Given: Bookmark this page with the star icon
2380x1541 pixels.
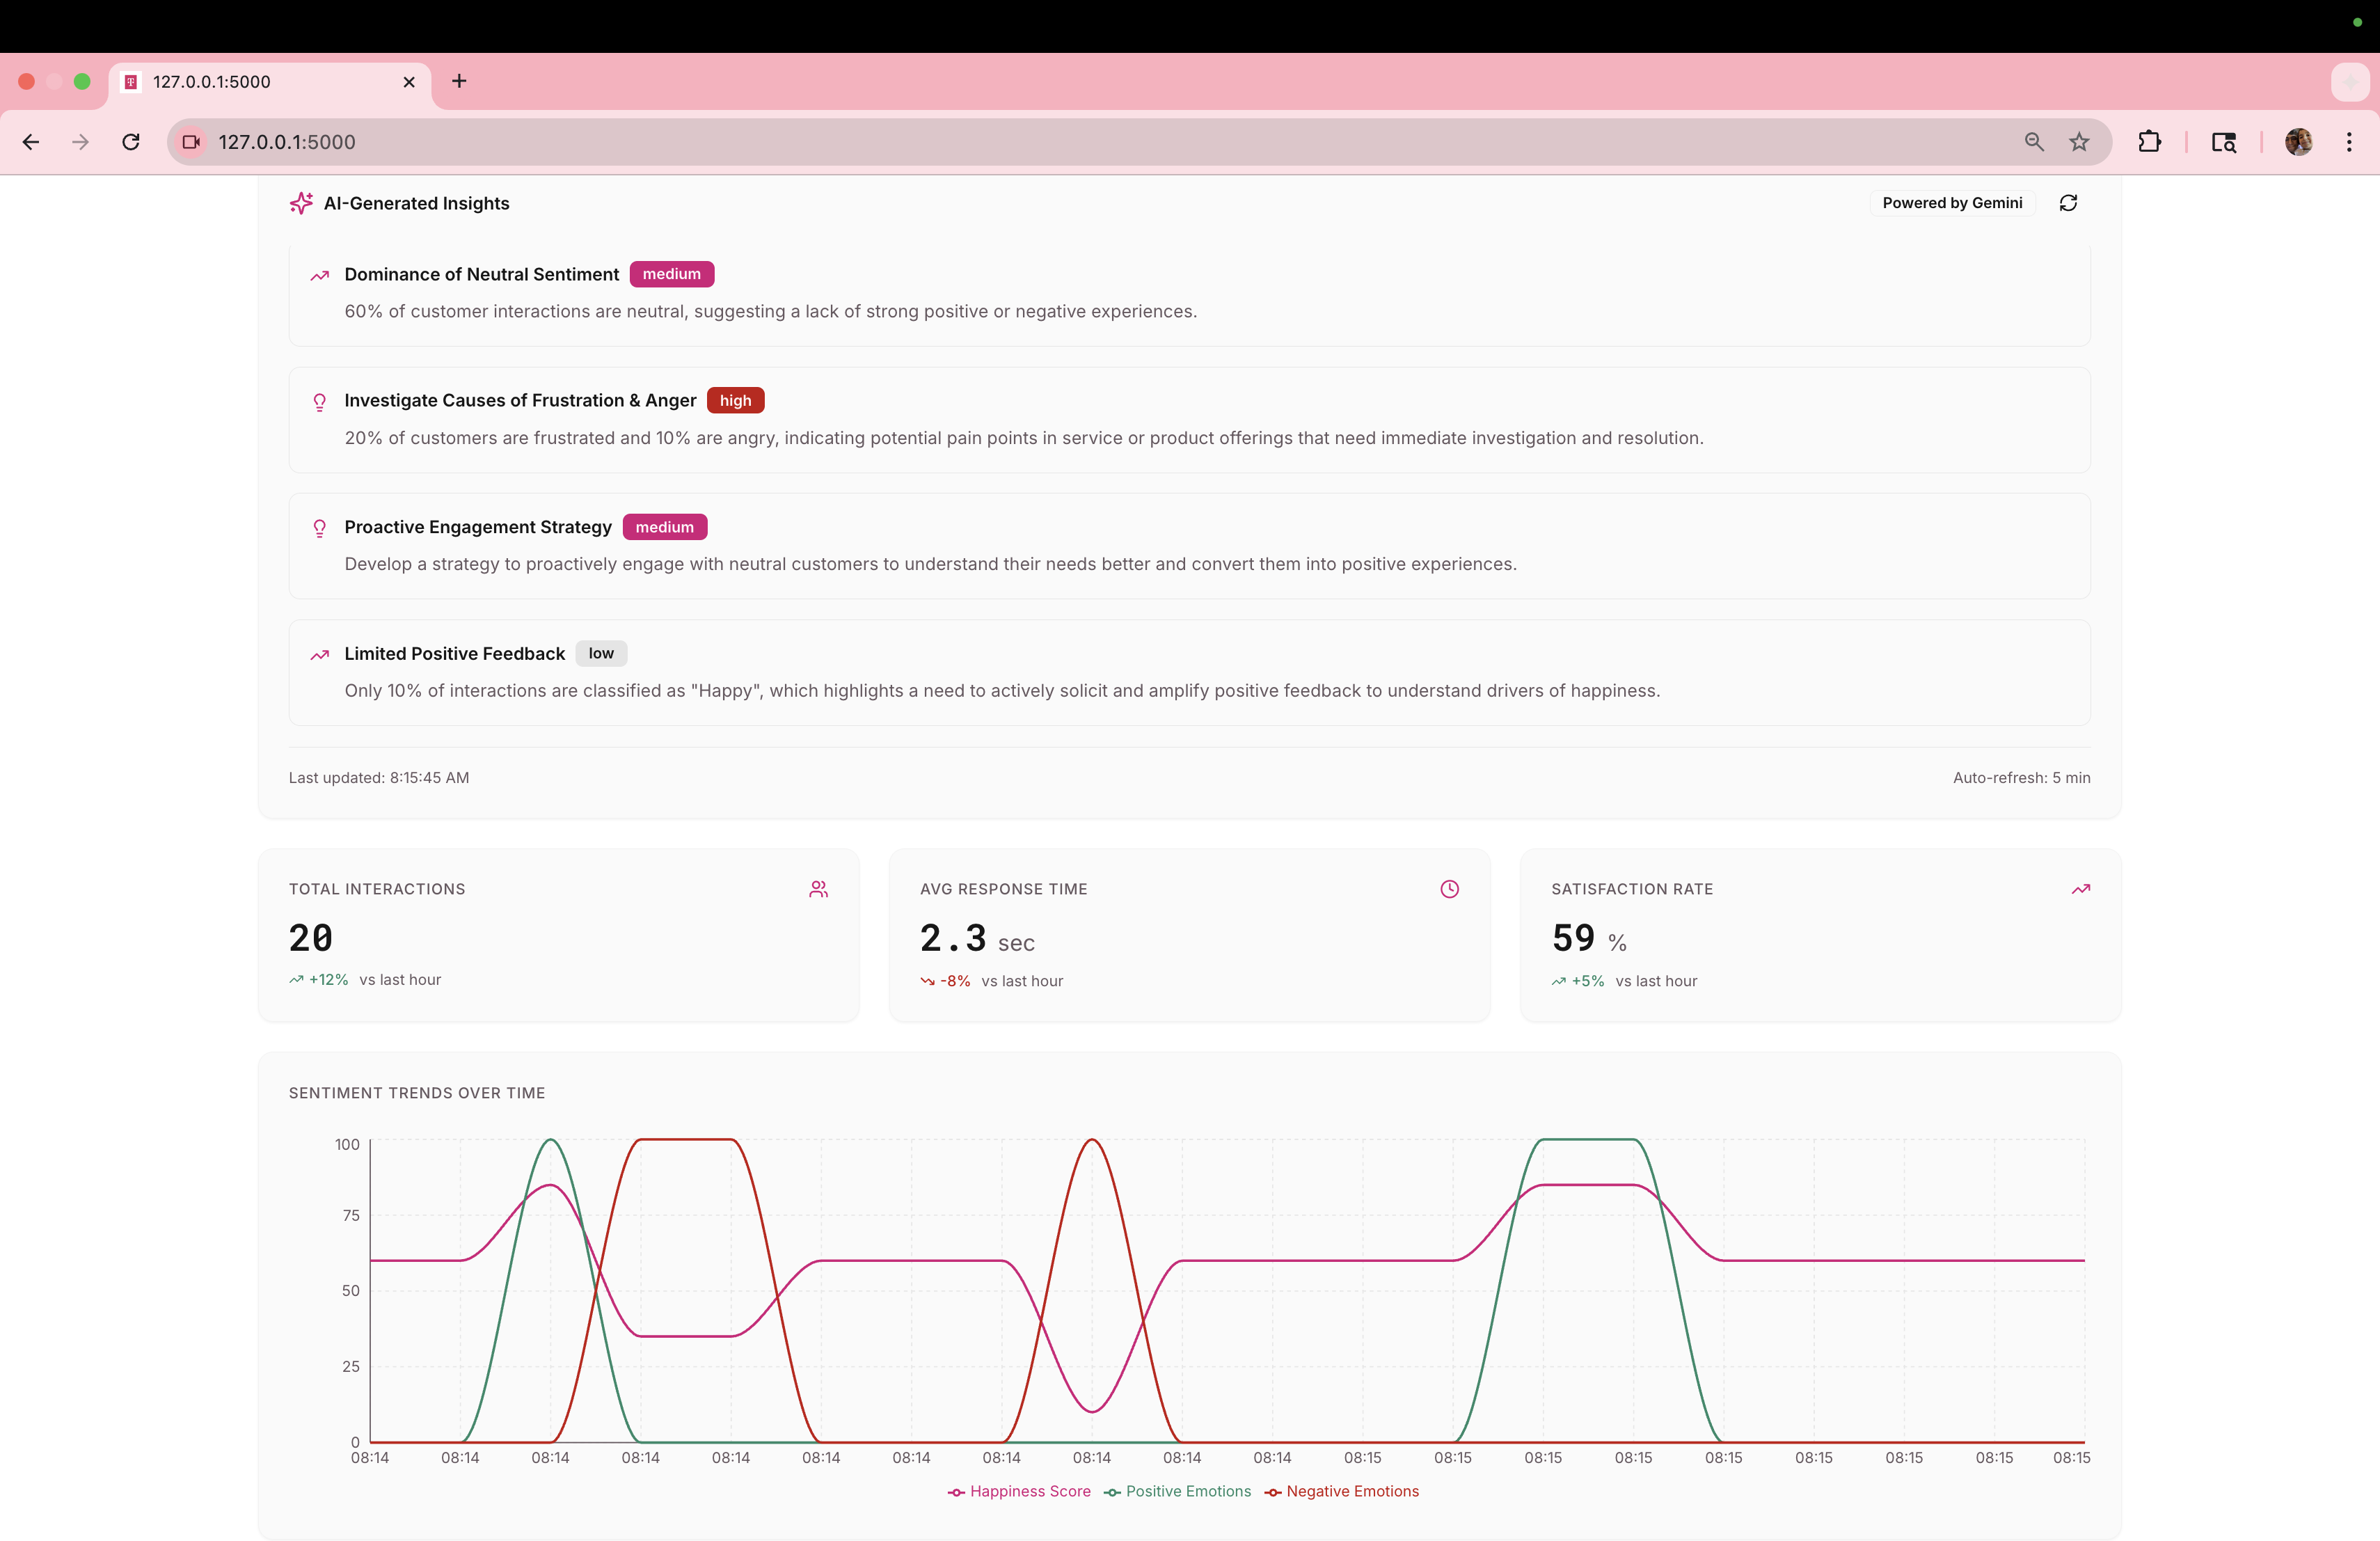Looking at the screenshot, I should [2079, 142].
